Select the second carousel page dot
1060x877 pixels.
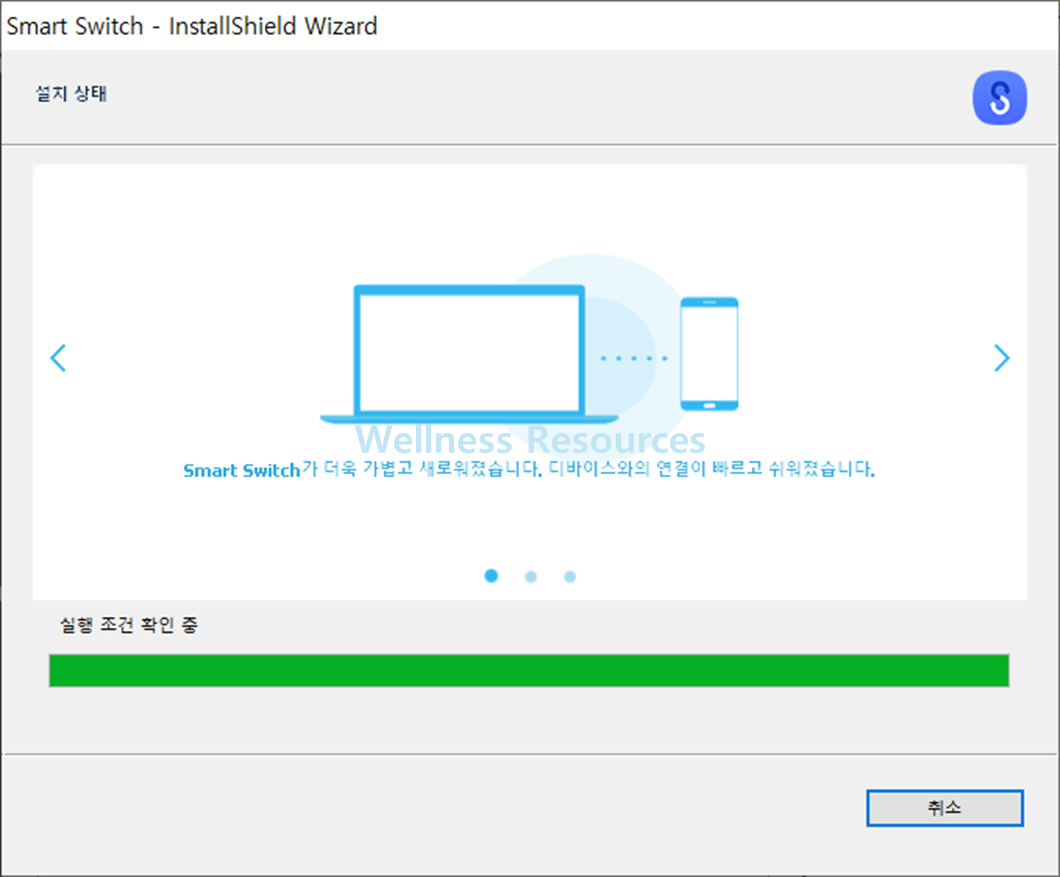click(531, 576)
